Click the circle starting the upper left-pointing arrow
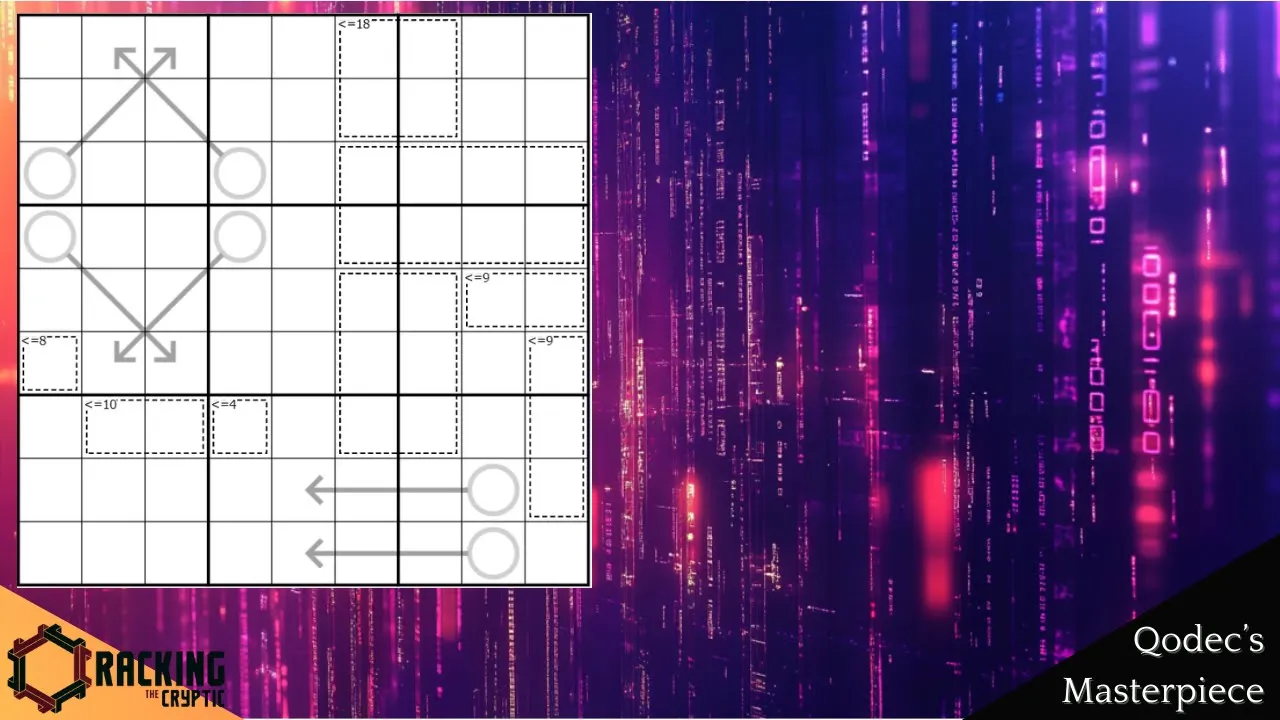This screenshot has height=720, width=1280. [x=493, y=490]
